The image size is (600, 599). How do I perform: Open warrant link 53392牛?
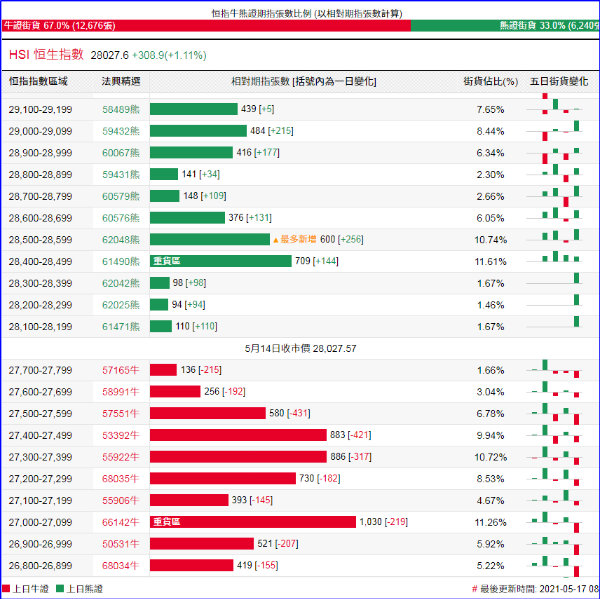121,435
